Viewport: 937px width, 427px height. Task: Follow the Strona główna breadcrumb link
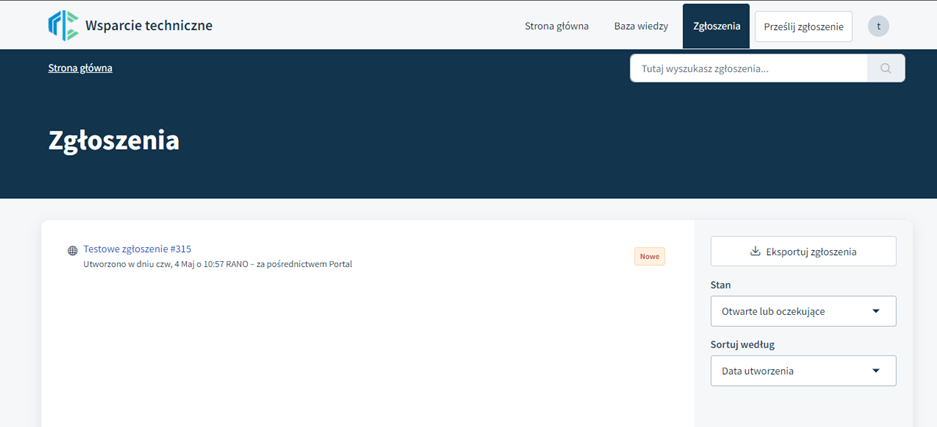(80, 68)
